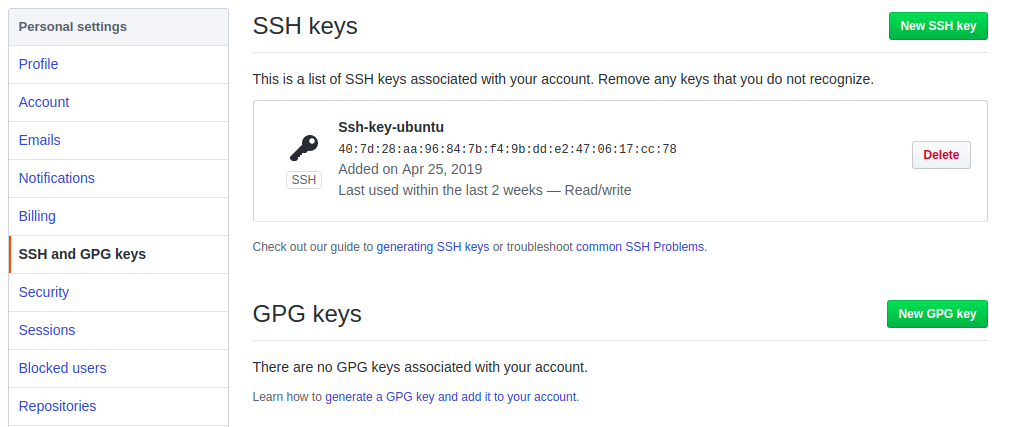This screenshot has width=1035, height=427.
Task: Select Notifications in the sidebar
Action: click(57, 178)
